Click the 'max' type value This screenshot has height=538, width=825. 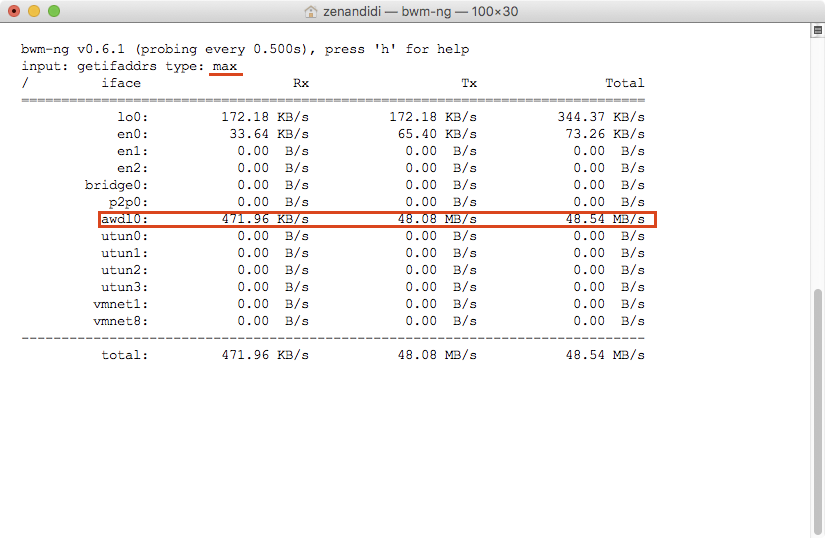tap(225, 66)
